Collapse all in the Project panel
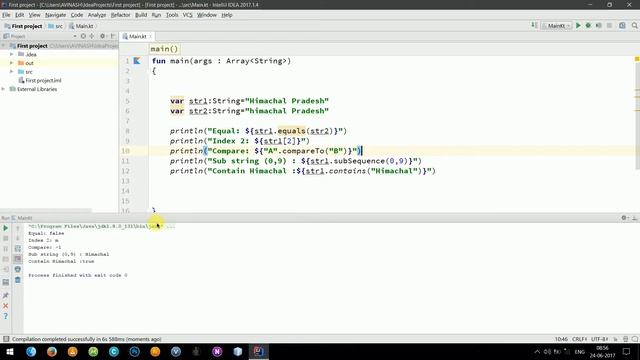 [92, 36]
